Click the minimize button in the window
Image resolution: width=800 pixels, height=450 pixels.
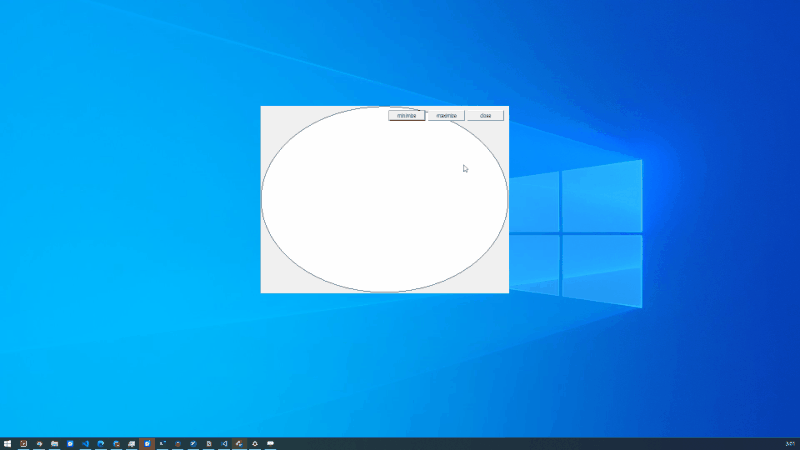tap(406, 116)
